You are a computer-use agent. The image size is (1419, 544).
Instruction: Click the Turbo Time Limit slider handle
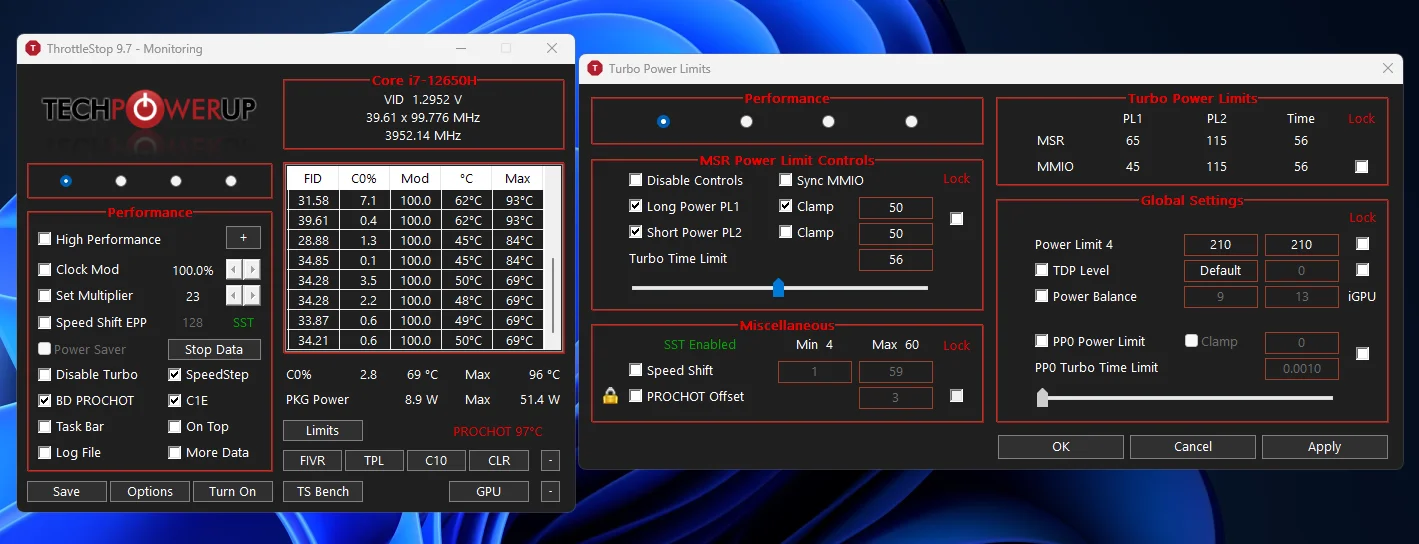click(778, 288)
